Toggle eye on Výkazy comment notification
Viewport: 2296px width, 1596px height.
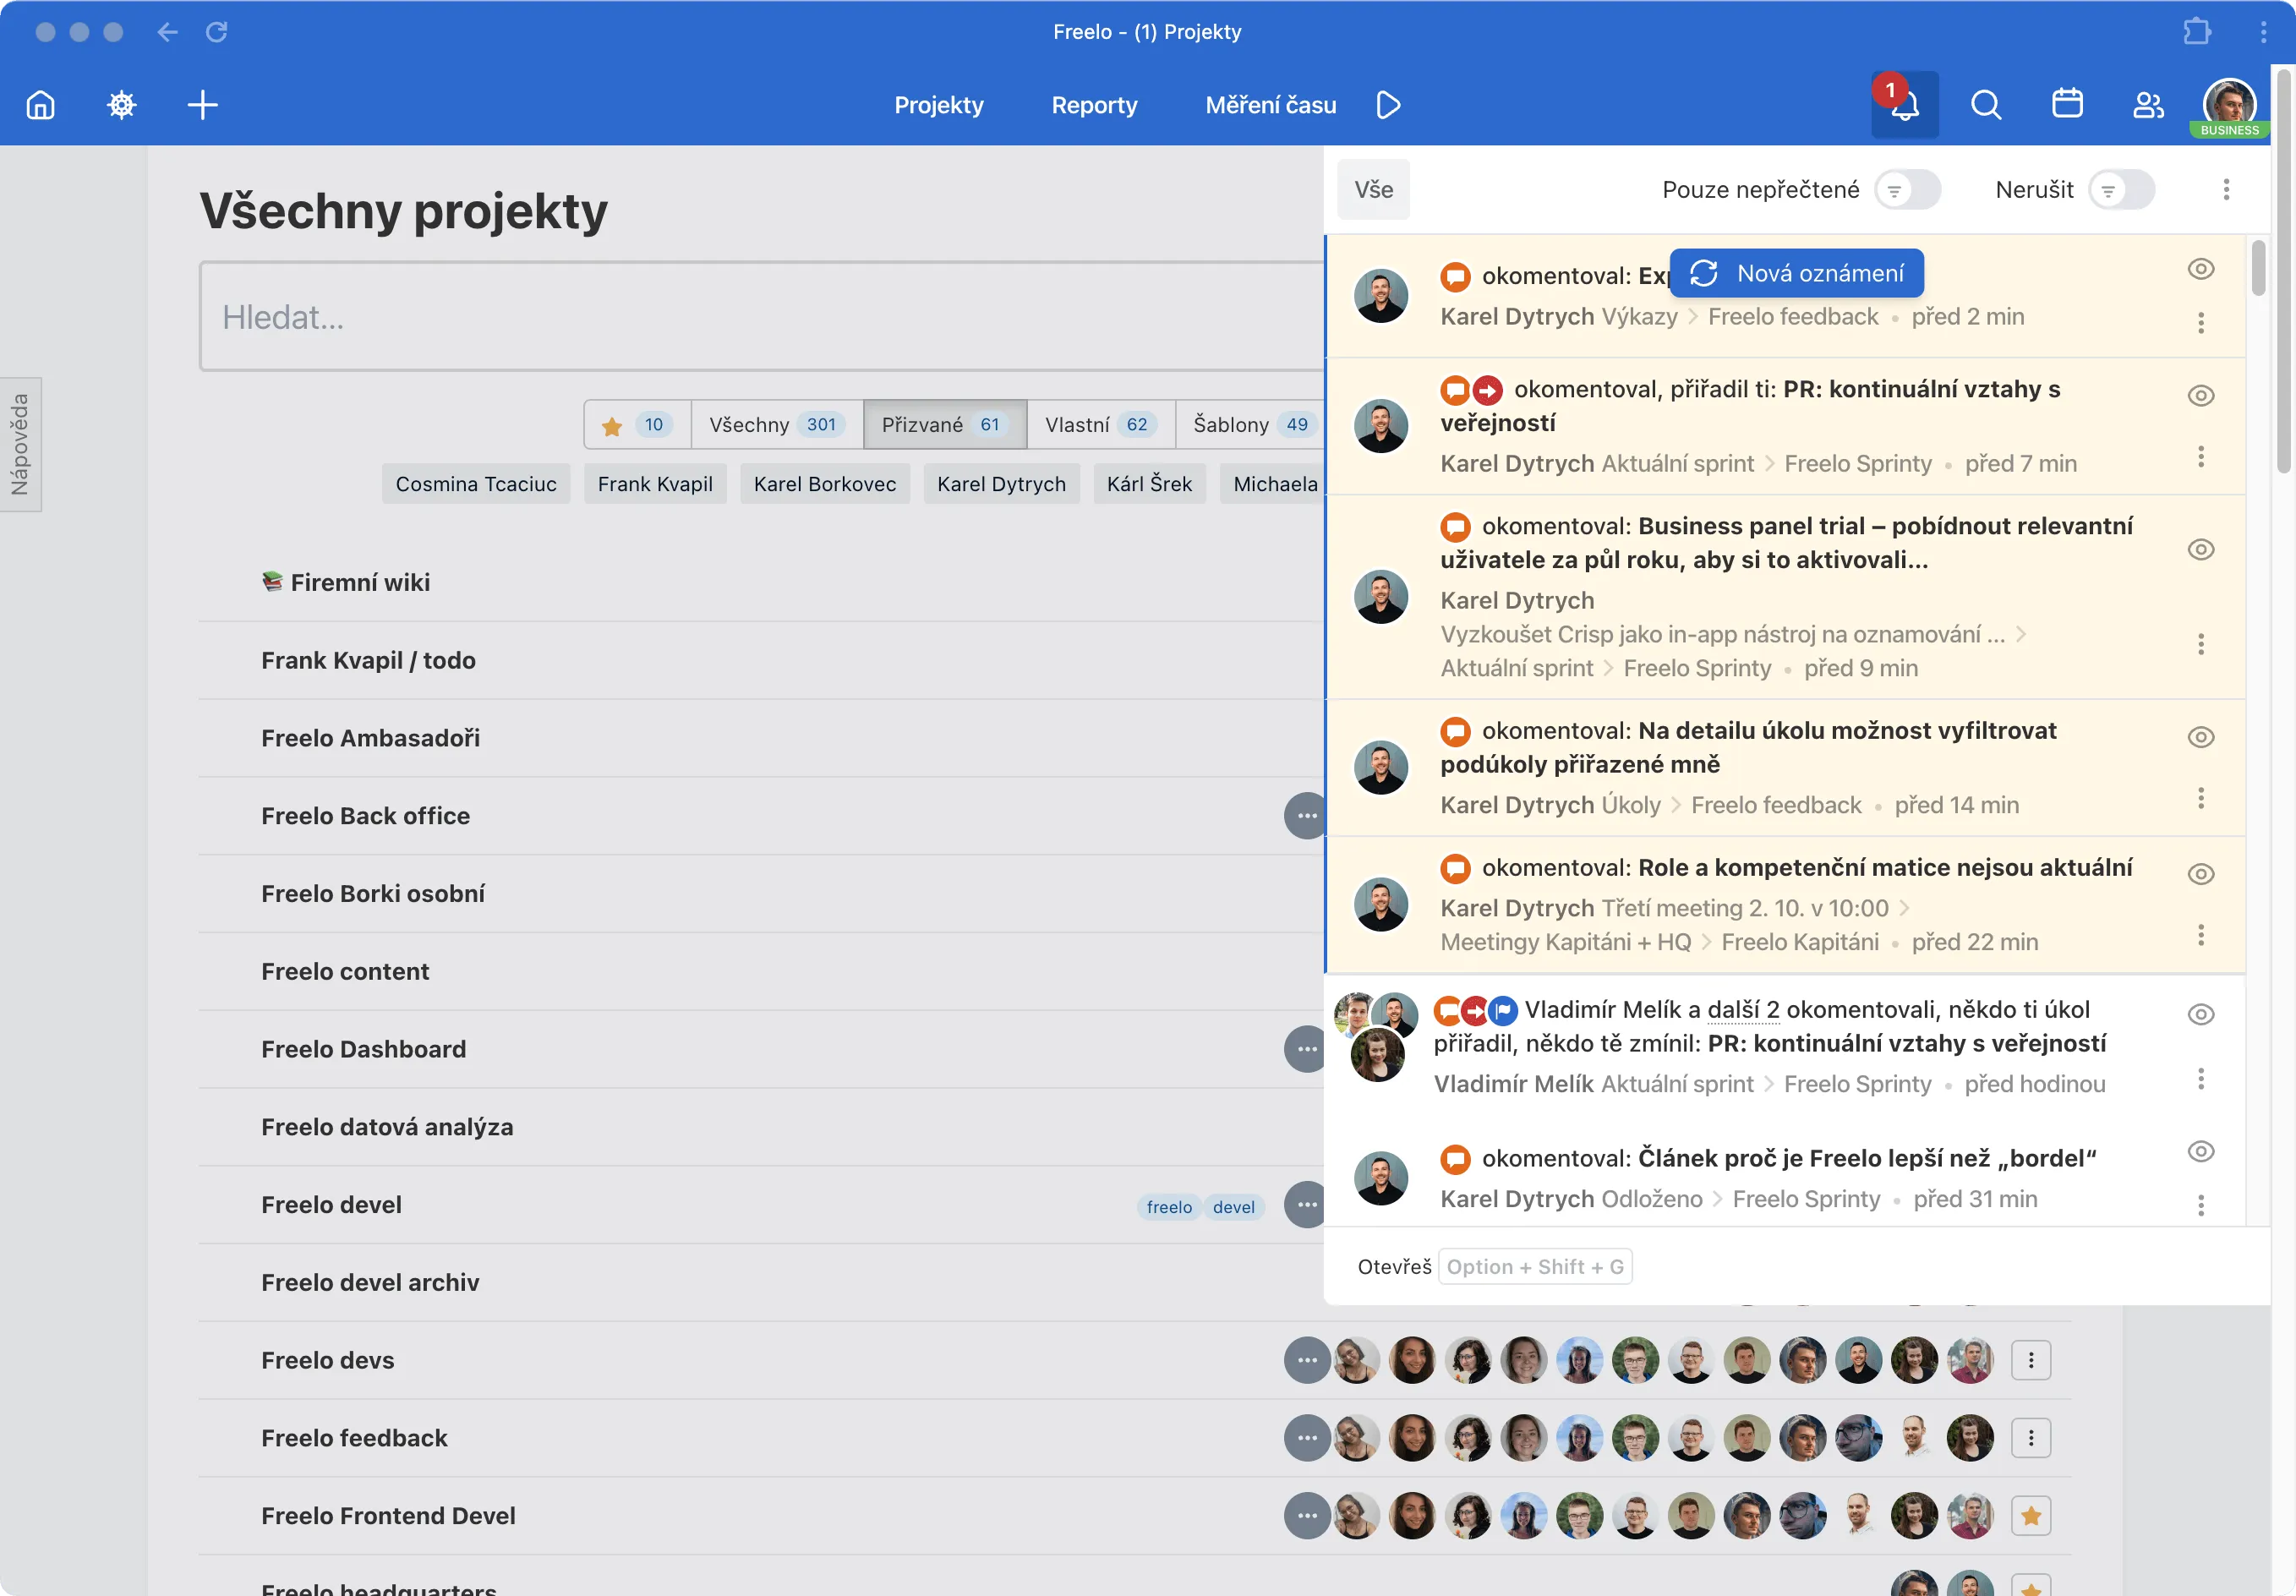pyautogui.click(x=2200, y=269)
